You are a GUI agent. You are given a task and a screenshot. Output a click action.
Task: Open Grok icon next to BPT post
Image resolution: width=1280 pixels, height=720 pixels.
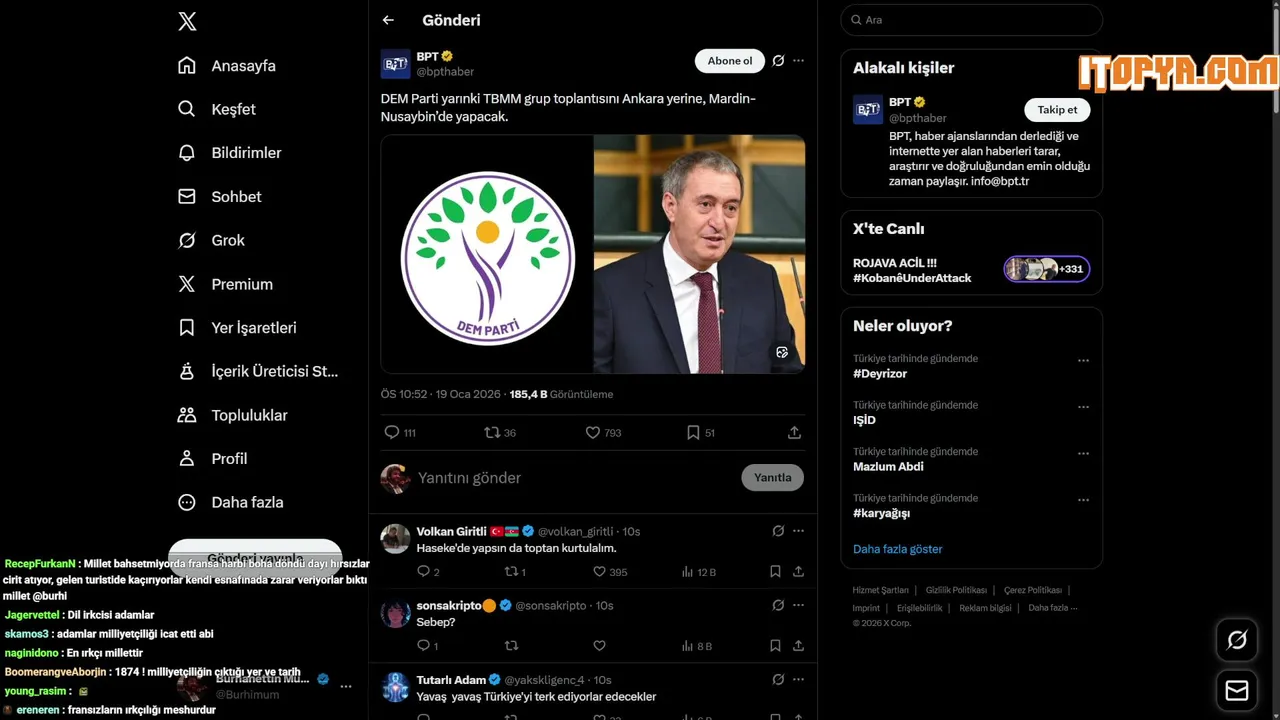click(x=778, y=61)
